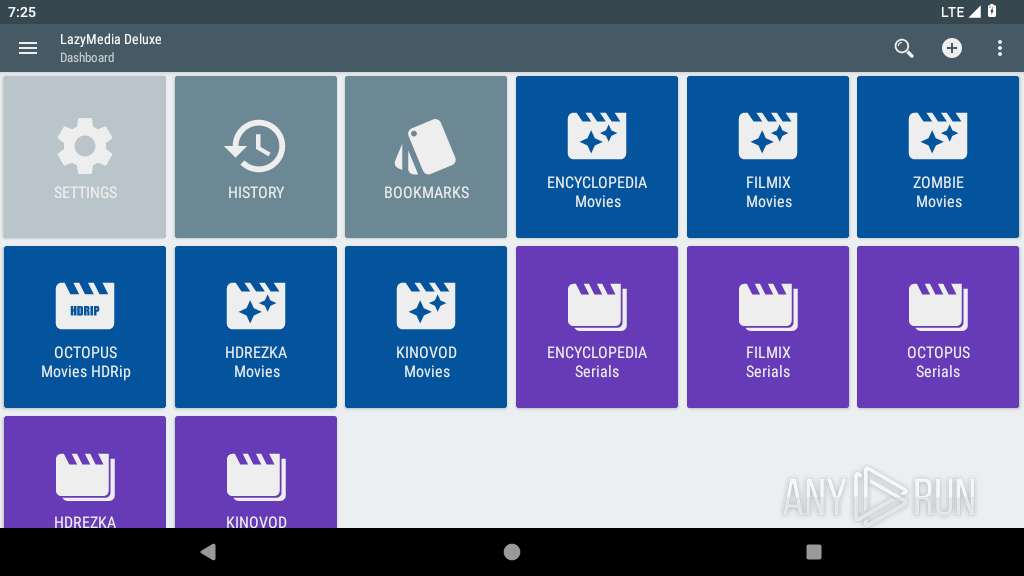1024x576 pixels.
Task: Tap the 7:25 clock in status bar
Action: point(22,12)
